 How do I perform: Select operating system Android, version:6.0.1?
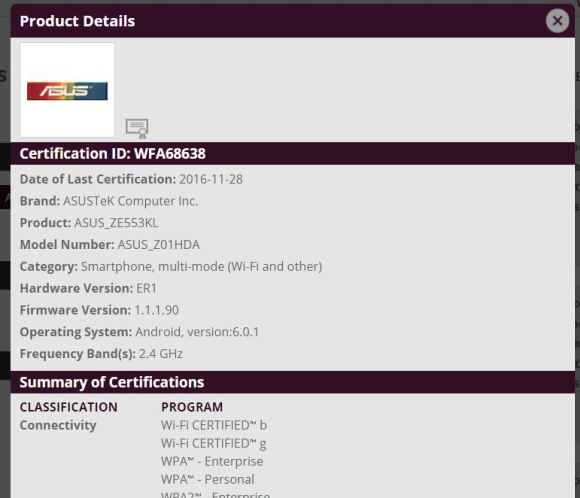[x=197, y=332]
